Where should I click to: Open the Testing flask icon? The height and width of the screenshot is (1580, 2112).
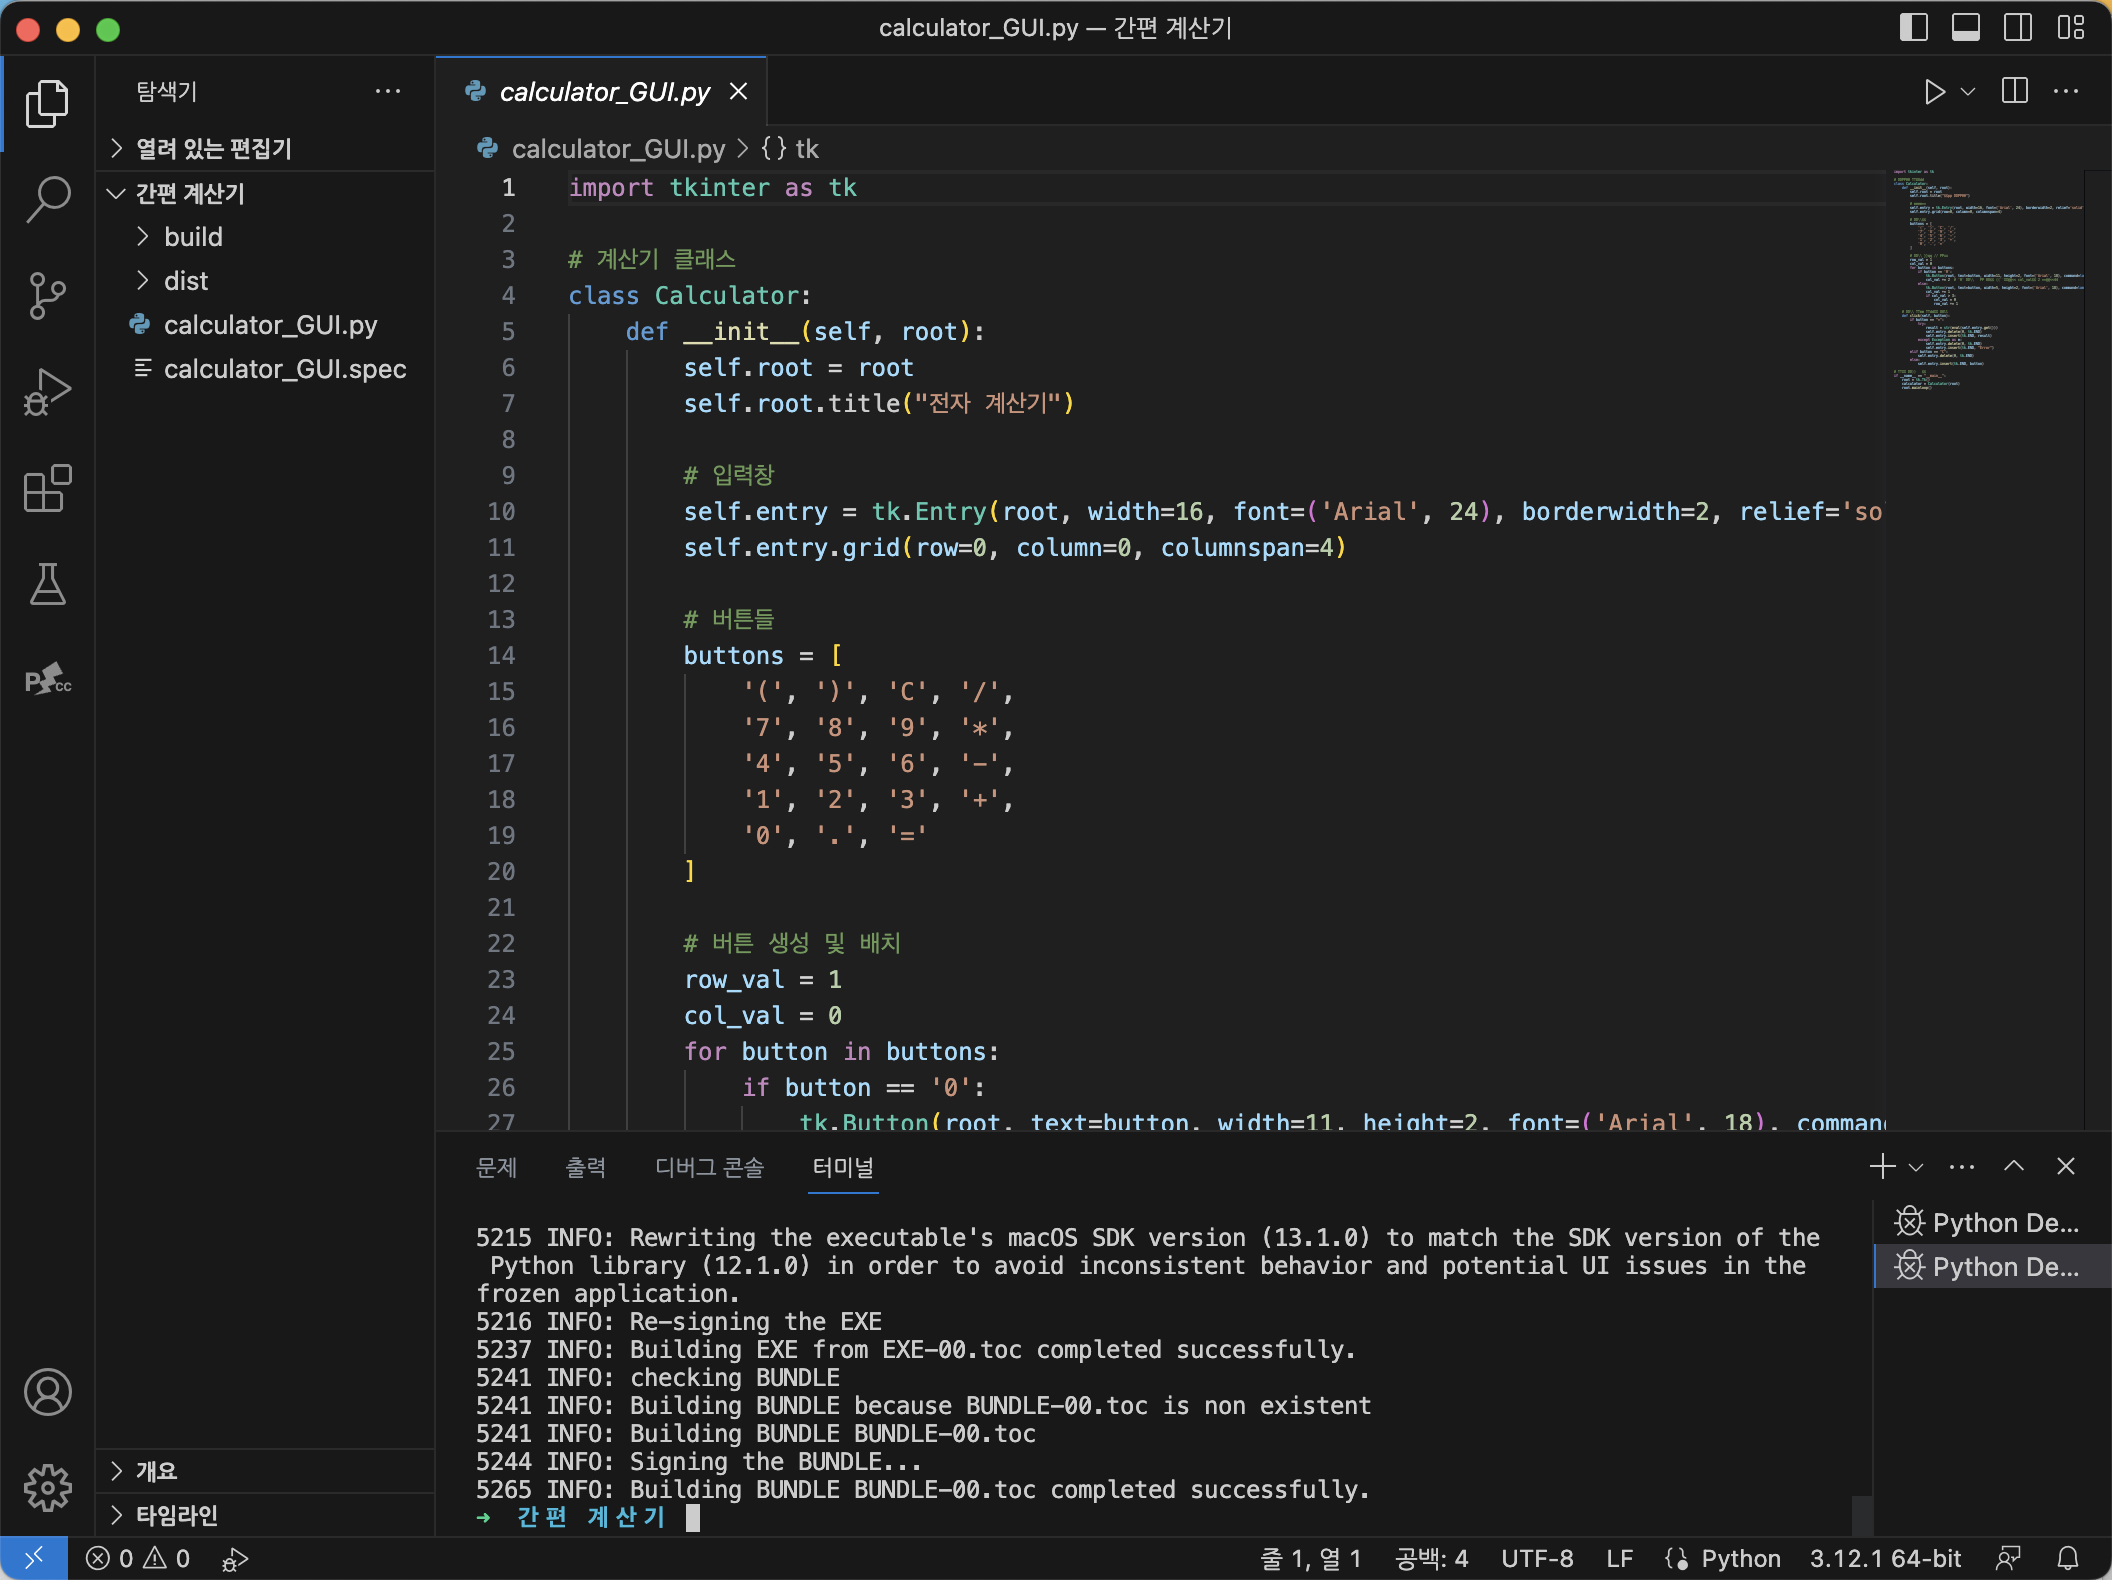click(x=47, y=584)
